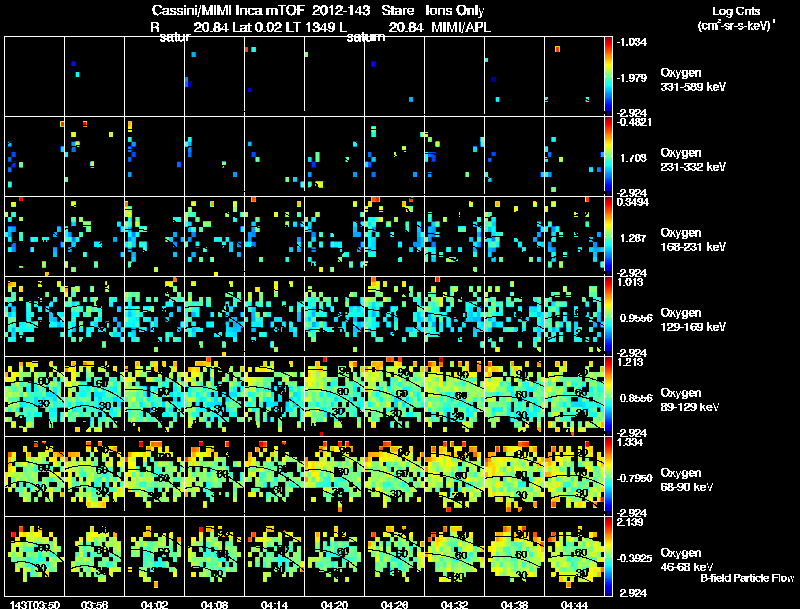The width and height of the screenshot is (800, 609).
Task: Choose the Oxygen 46-68 keV image at 143T03:50
Action: (x=35, y=556)
